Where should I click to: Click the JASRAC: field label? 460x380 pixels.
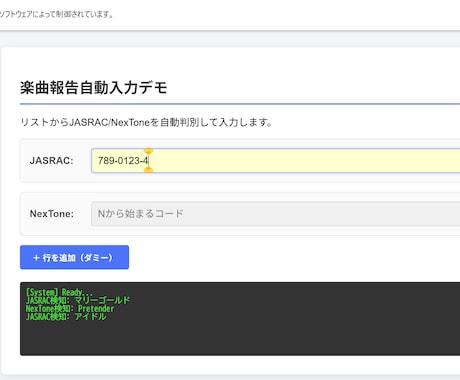pyautogui.click(x=52, y=161)
